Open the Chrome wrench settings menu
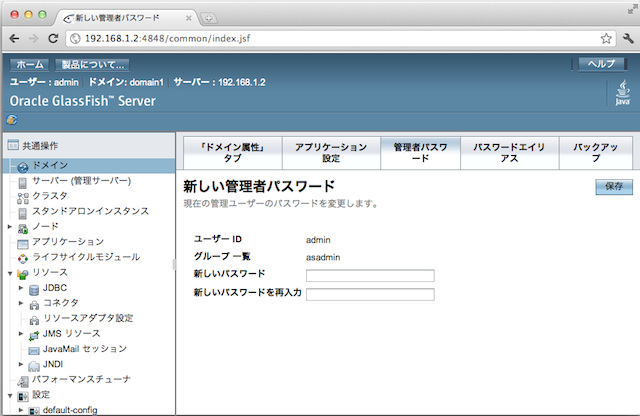Image resolution: width=640 pixels, height=416 pixels. pos(626,39)
